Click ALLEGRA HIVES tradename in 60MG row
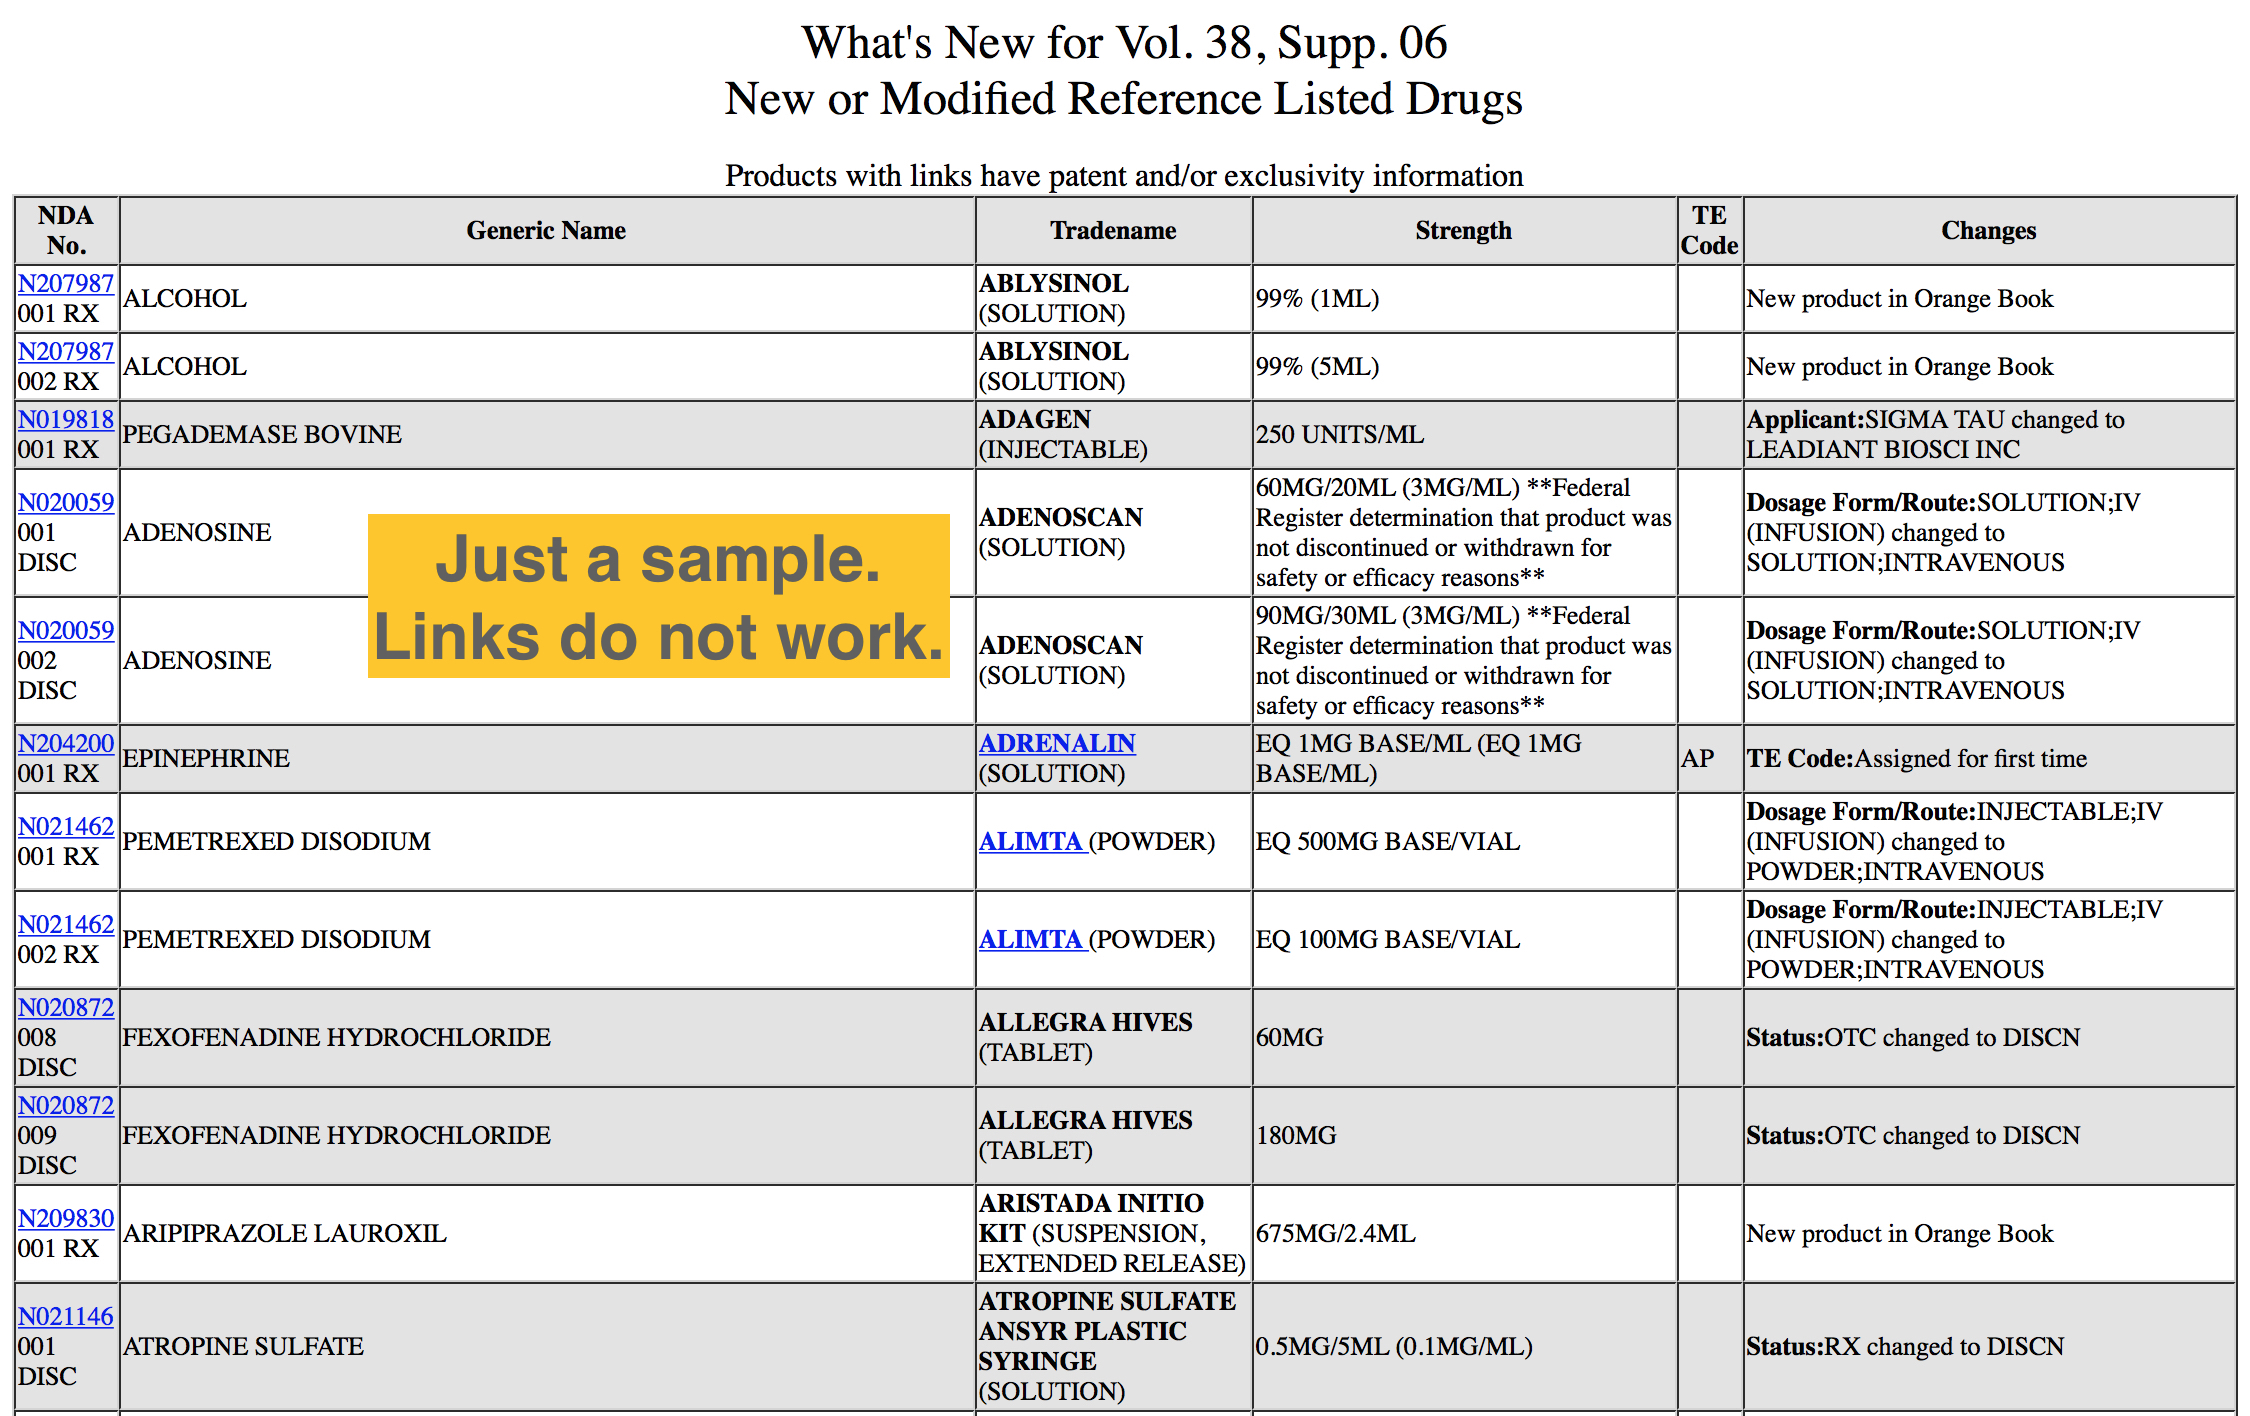2250x1416 pixels. [x=1113, y=1037]
